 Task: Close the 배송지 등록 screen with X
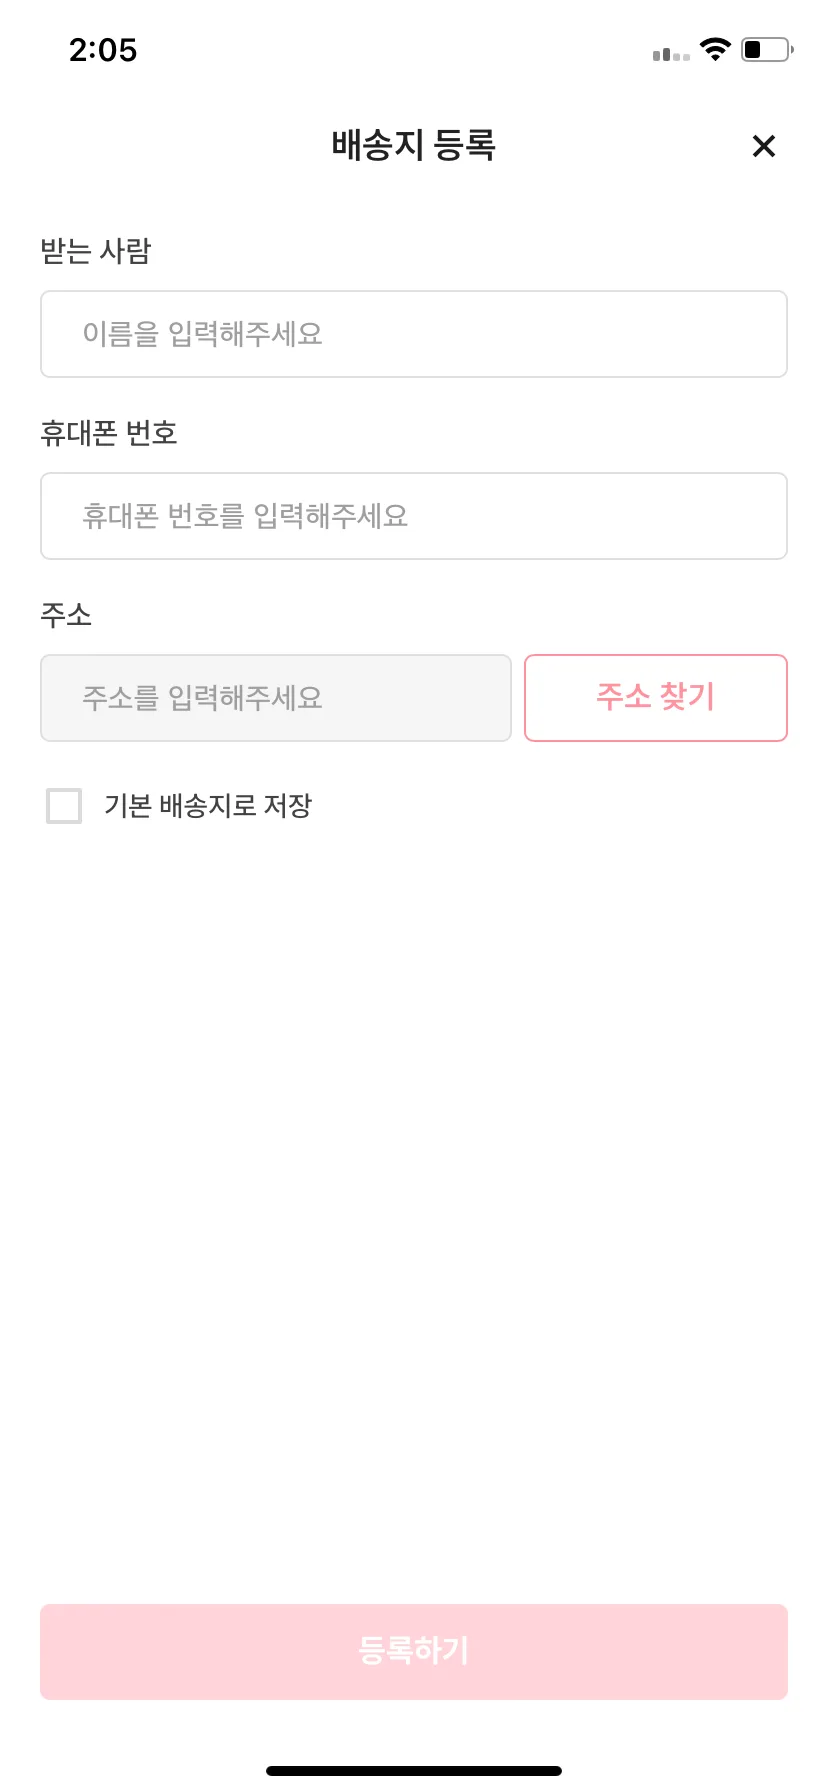[x=764, y=146]
